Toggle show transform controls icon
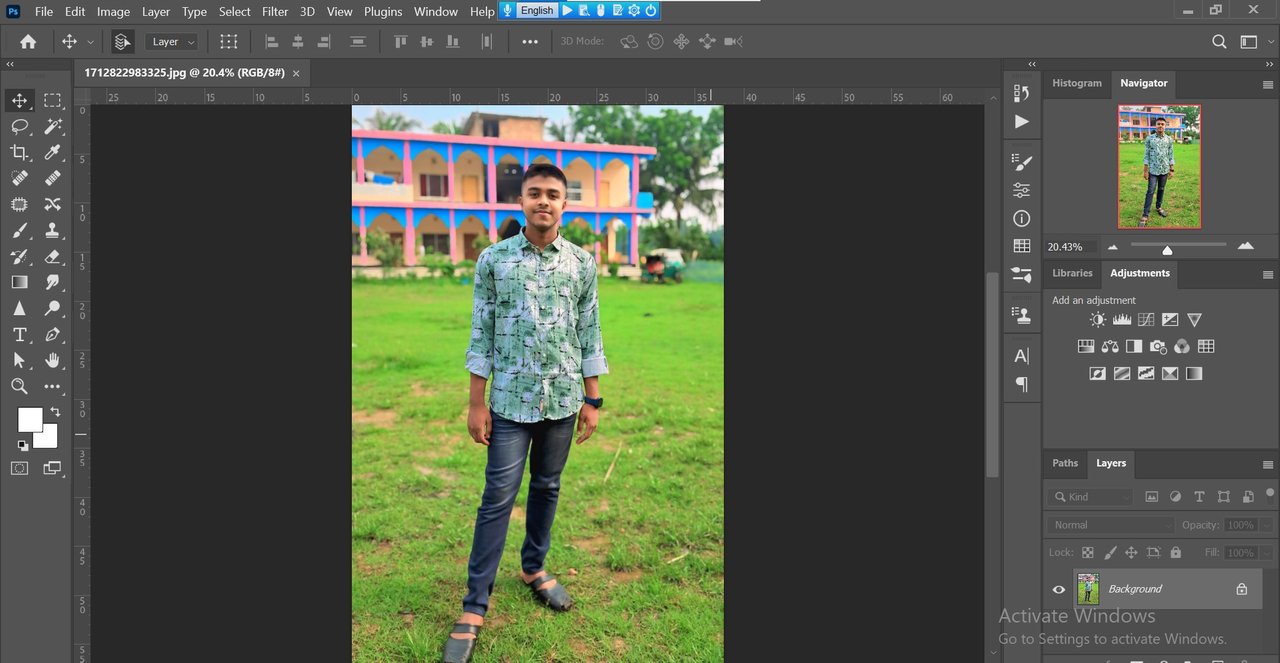The image size is (1280, 663). point(229,42)
